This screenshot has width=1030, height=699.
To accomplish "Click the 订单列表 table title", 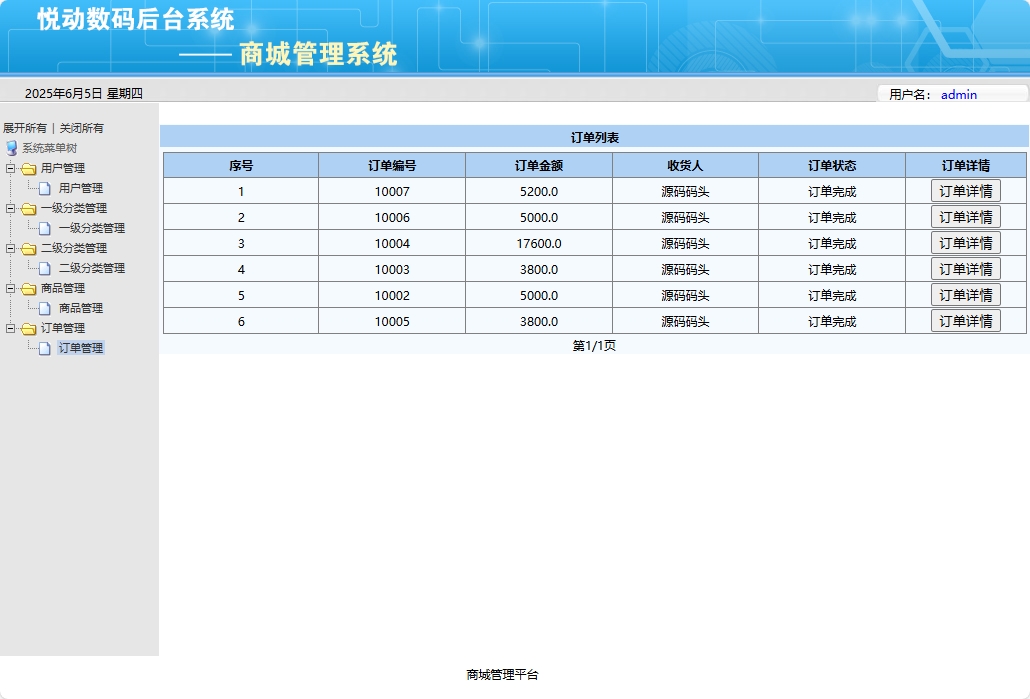I will tap(594, 137).
